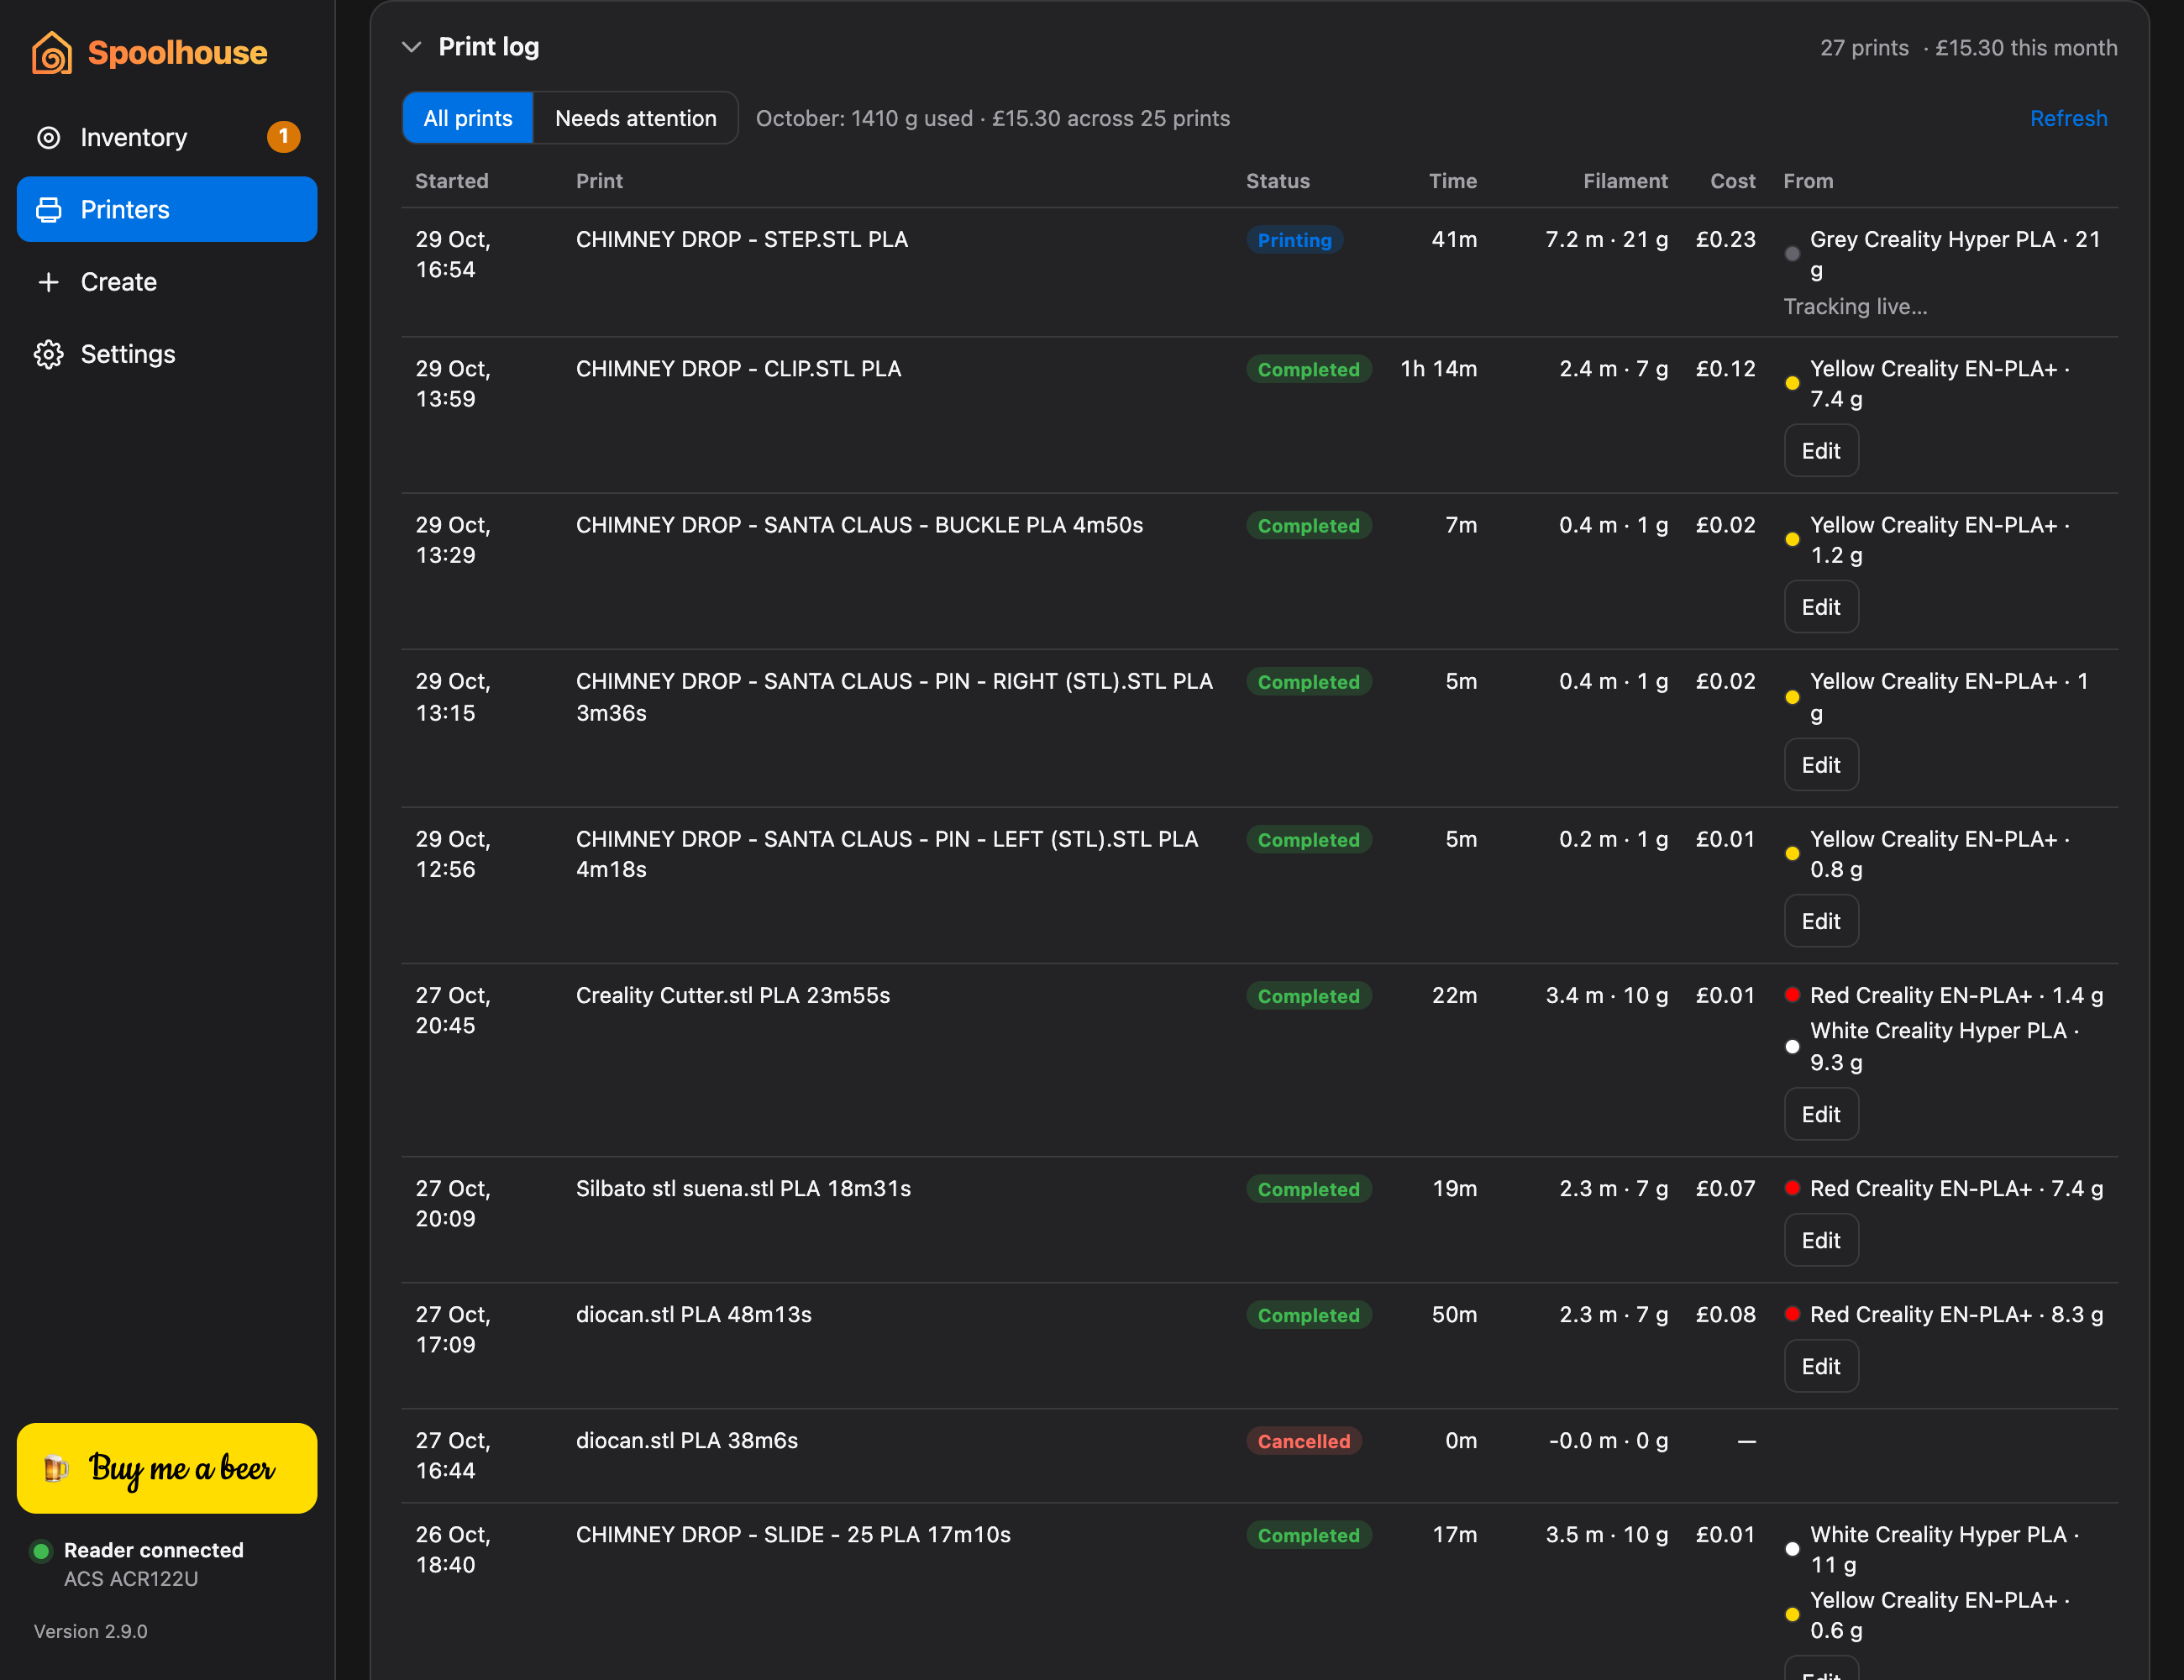Click the 'CHIMNEY DROP - STEP.STL PLA' print name
The width and height of the screenshot is (2184, 1680).
coord(742,239)
